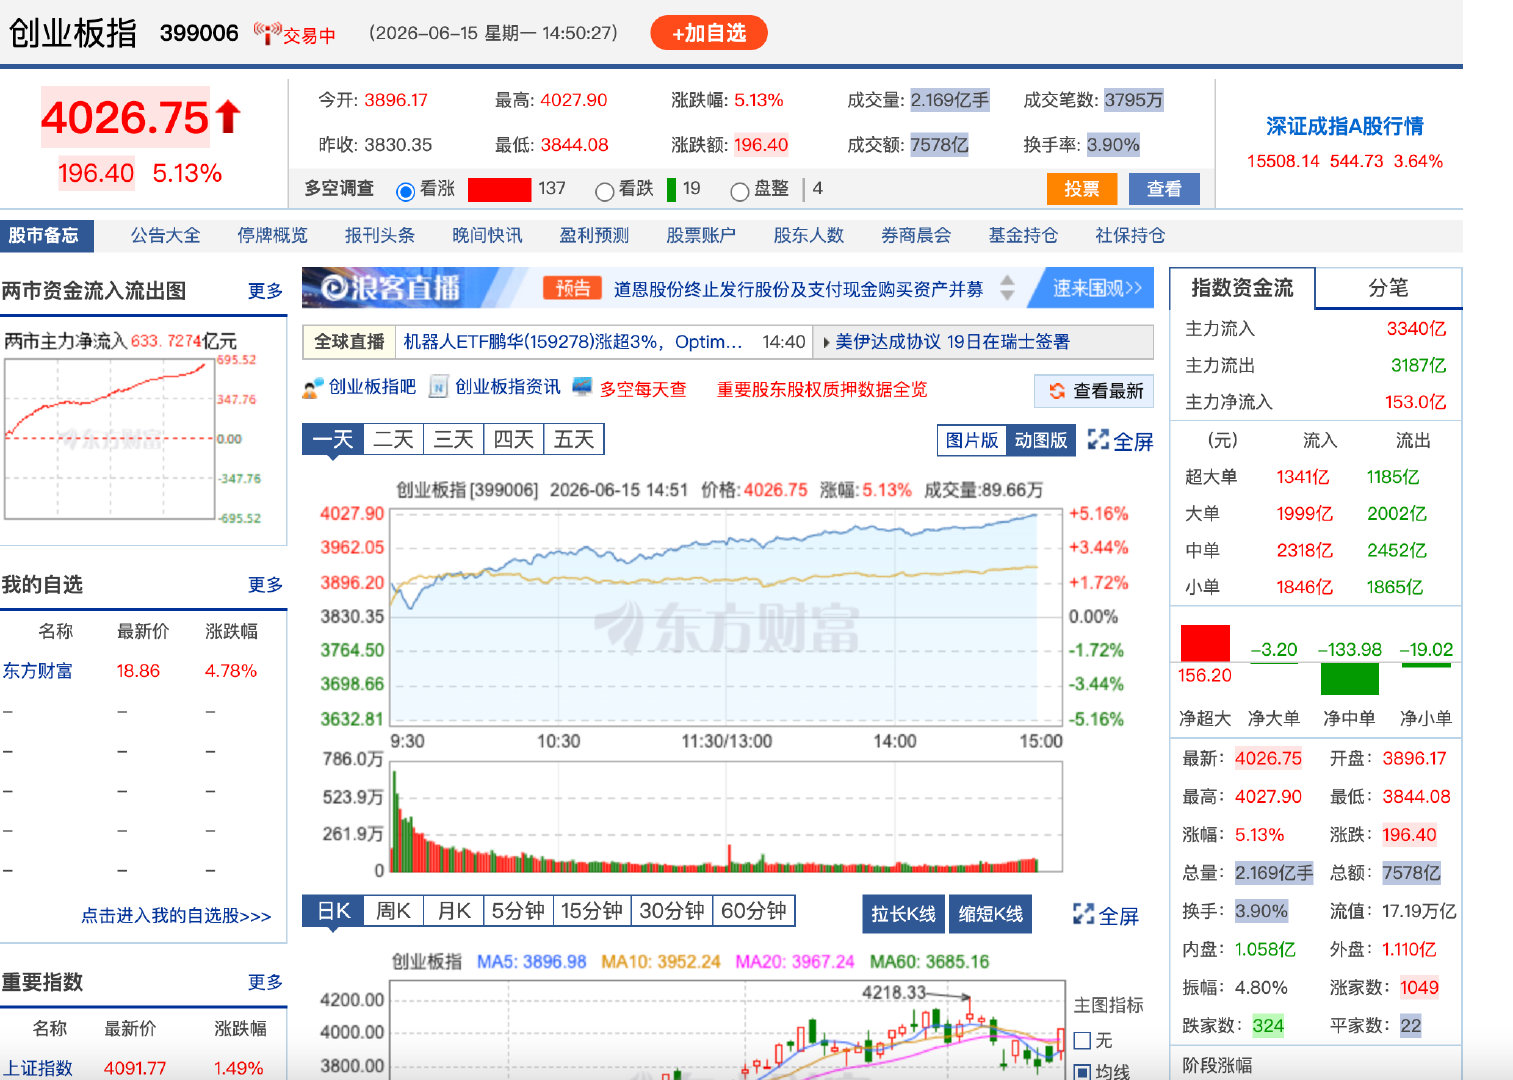The height and width of the screenshot is (1080, 1513).
Task: Switch to 日K chart tab
Action: (333, 911)
